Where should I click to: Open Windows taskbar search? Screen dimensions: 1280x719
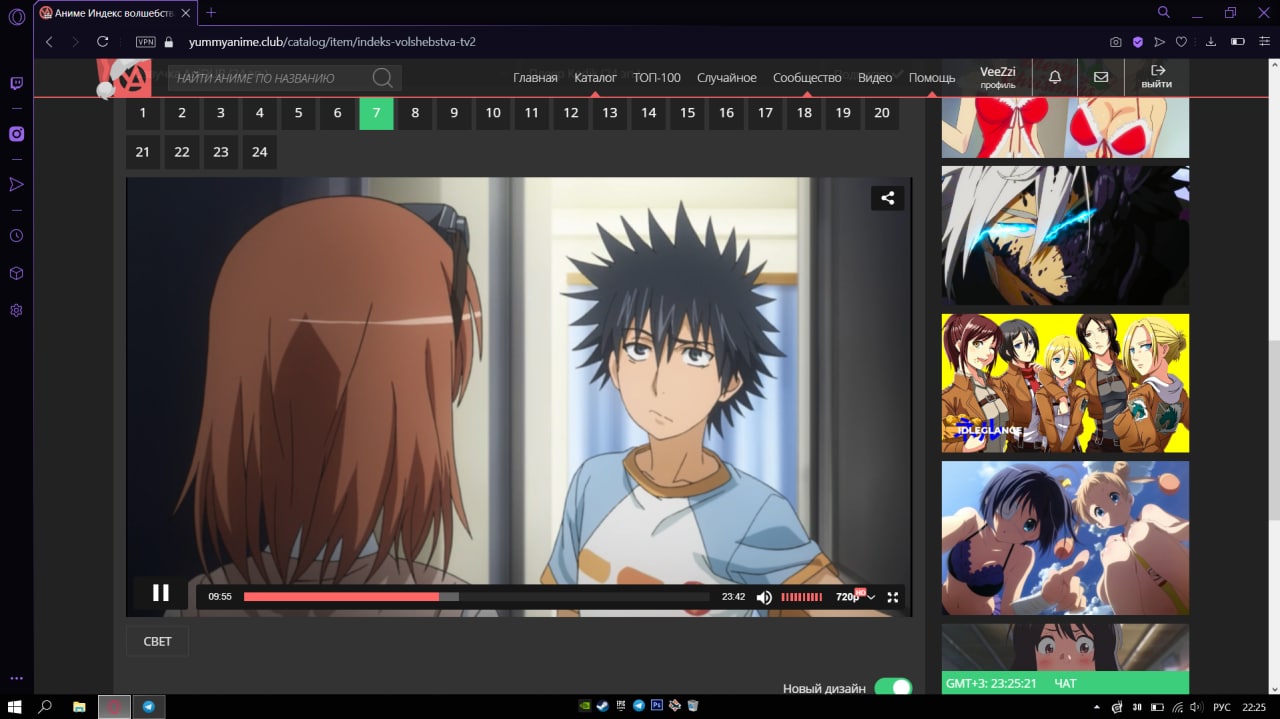[45, 706]
